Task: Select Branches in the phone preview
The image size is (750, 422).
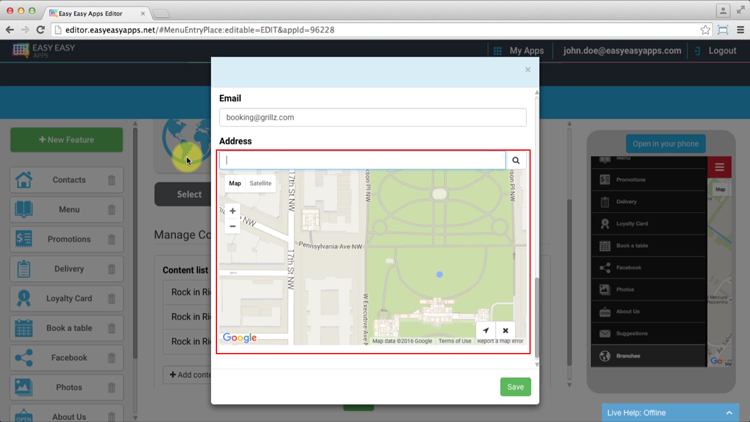Action: [649, 356]
